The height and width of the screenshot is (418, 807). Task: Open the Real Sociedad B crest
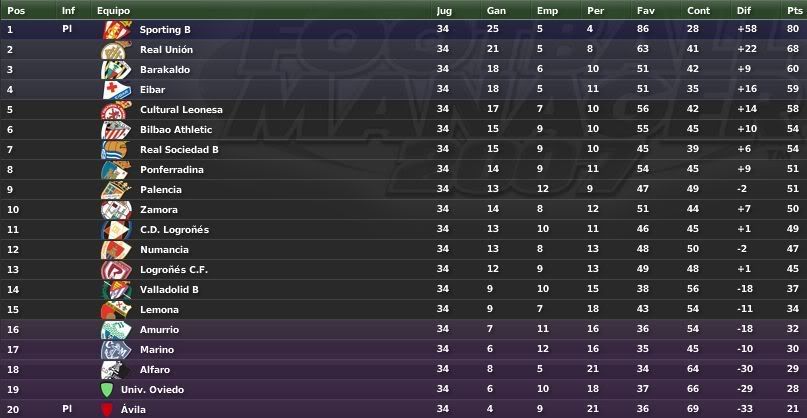(116, 150)
